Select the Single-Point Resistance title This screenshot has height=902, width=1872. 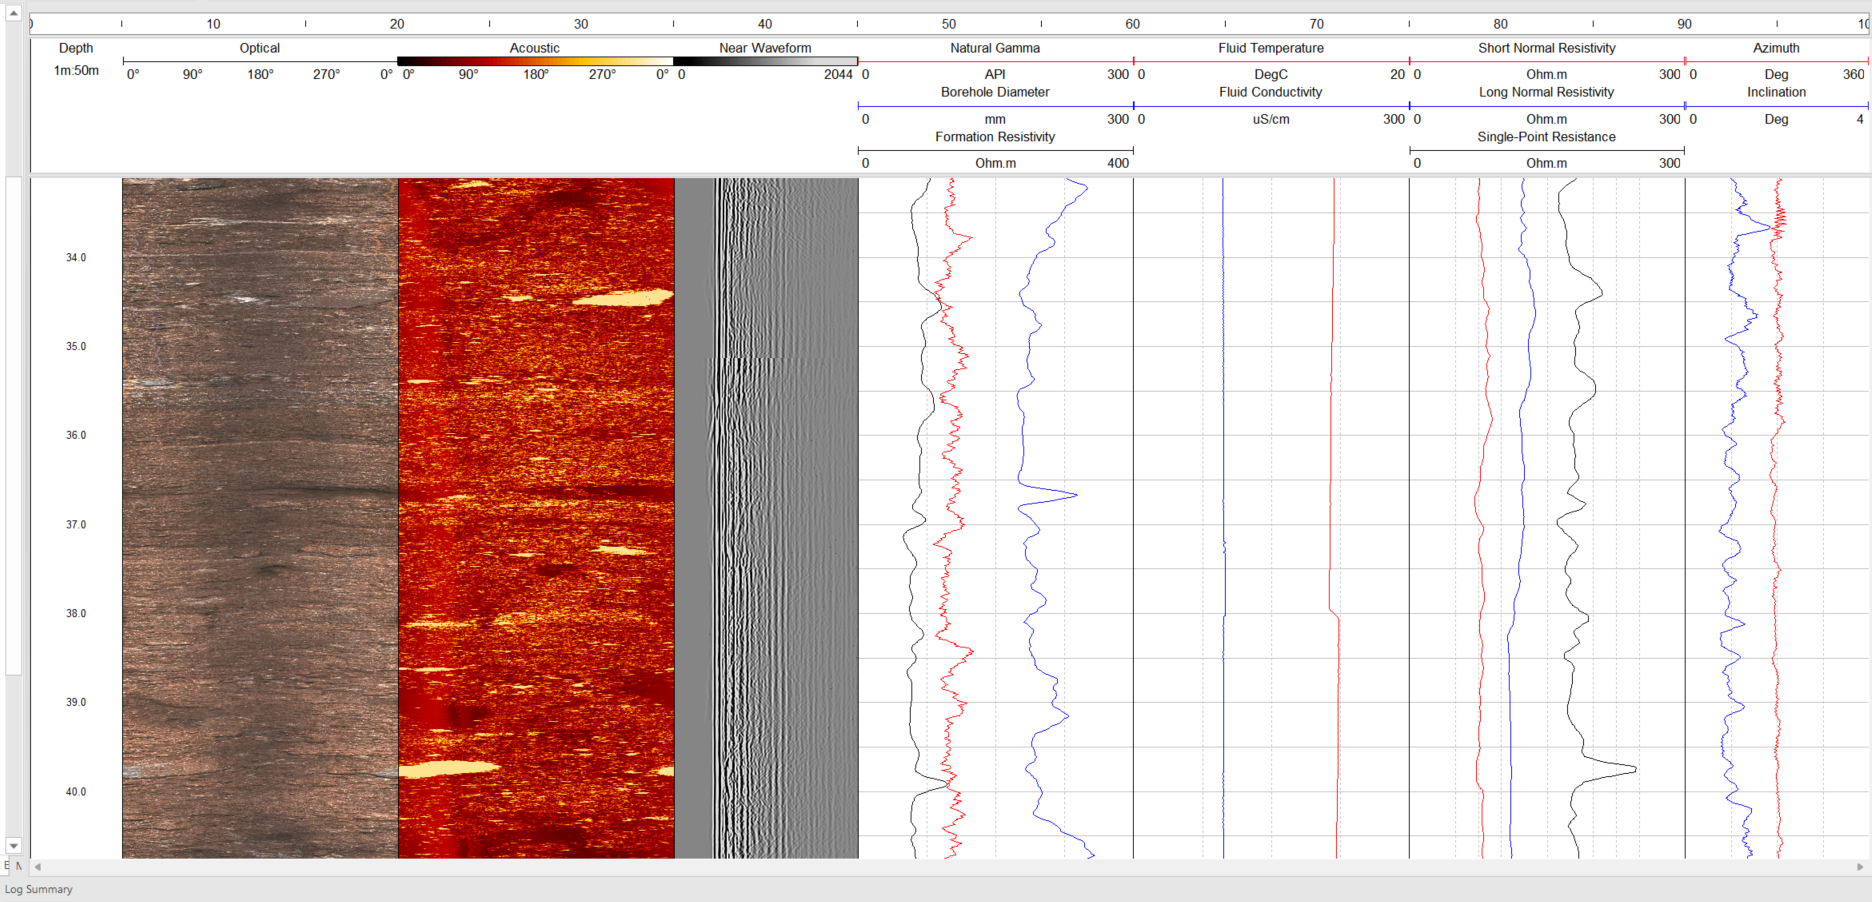coord(1547,137)
